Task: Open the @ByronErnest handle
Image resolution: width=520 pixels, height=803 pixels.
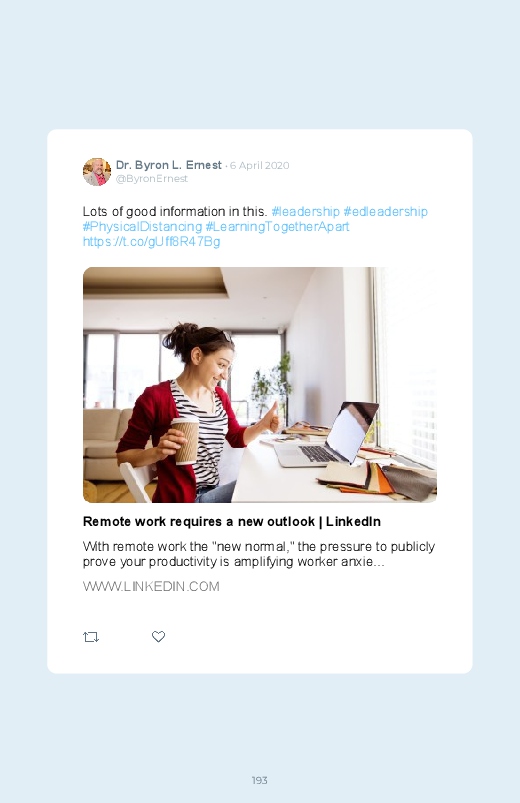Action: [x=152, y=178]
